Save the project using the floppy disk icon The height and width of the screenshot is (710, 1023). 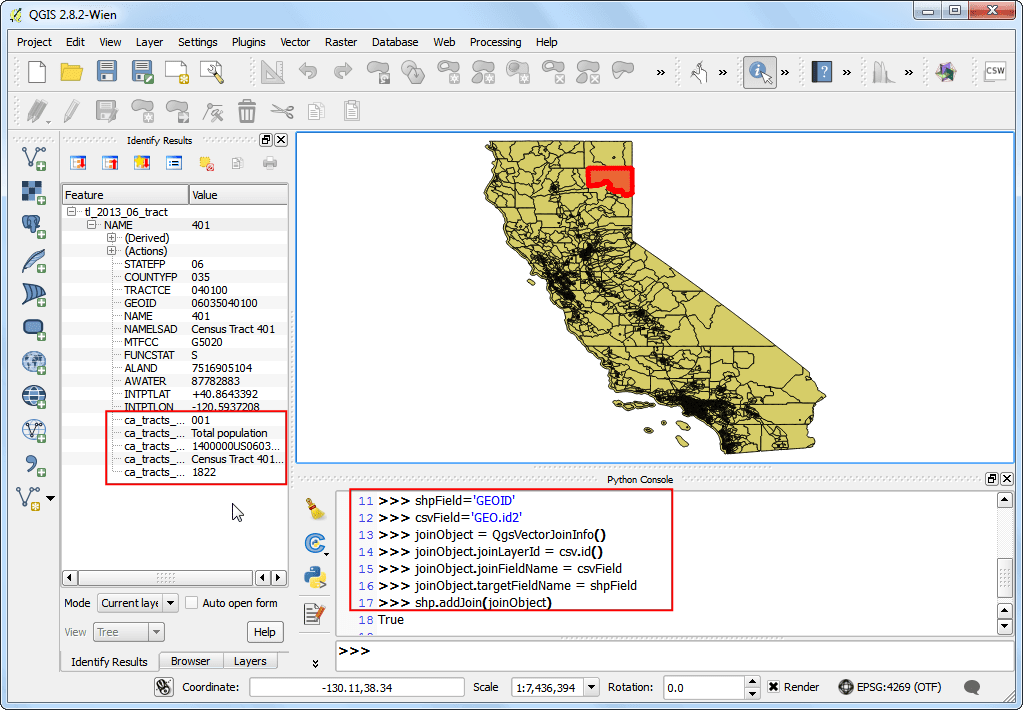pos(106,71)
